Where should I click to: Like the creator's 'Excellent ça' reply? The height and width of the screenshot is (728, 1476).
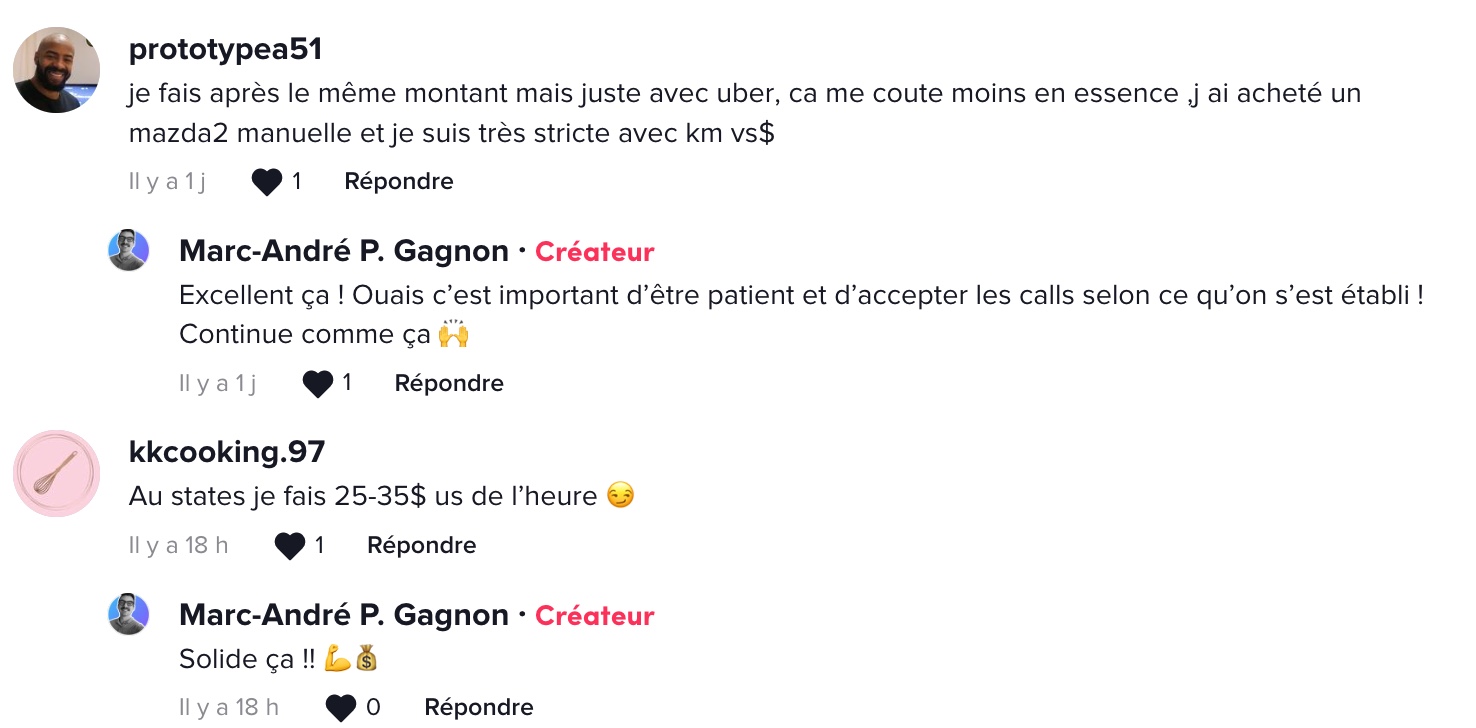click(317, 384)
